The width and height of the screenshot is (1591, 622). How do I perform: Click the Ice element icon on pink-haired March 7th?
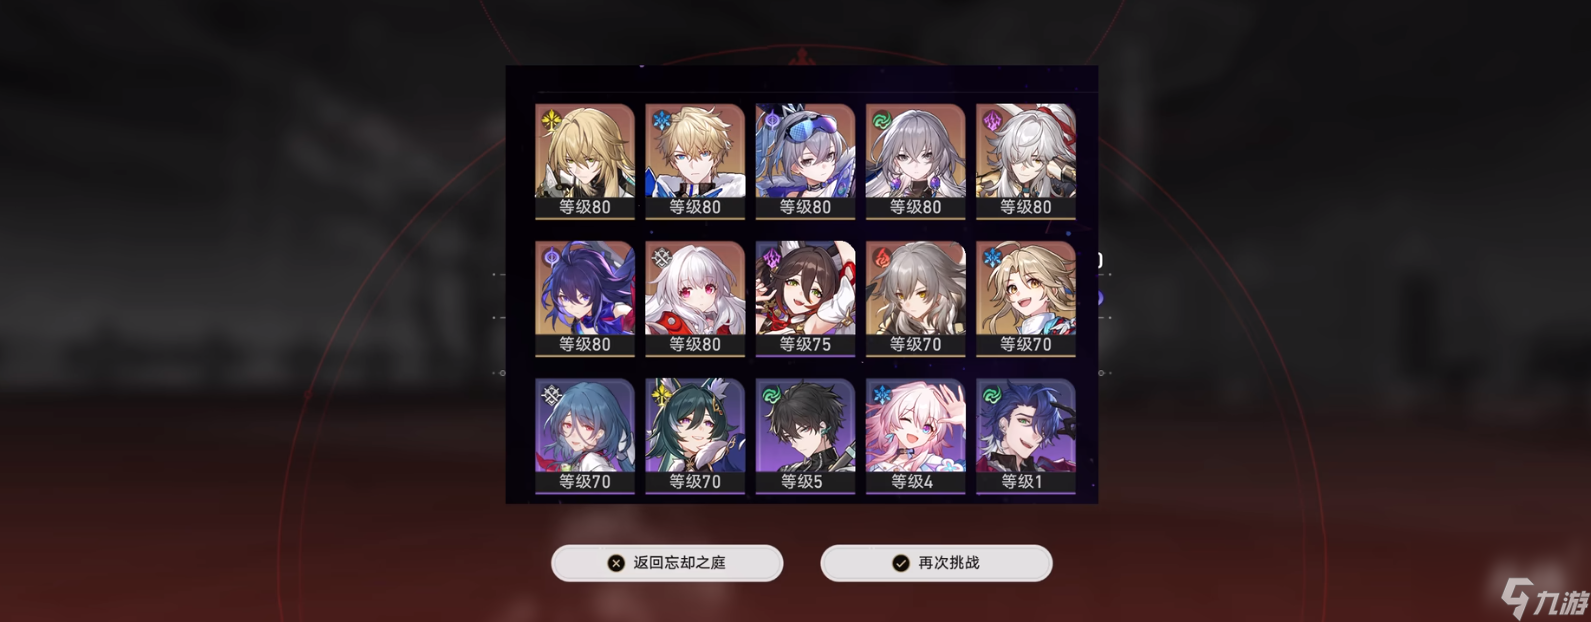[882, 396]
